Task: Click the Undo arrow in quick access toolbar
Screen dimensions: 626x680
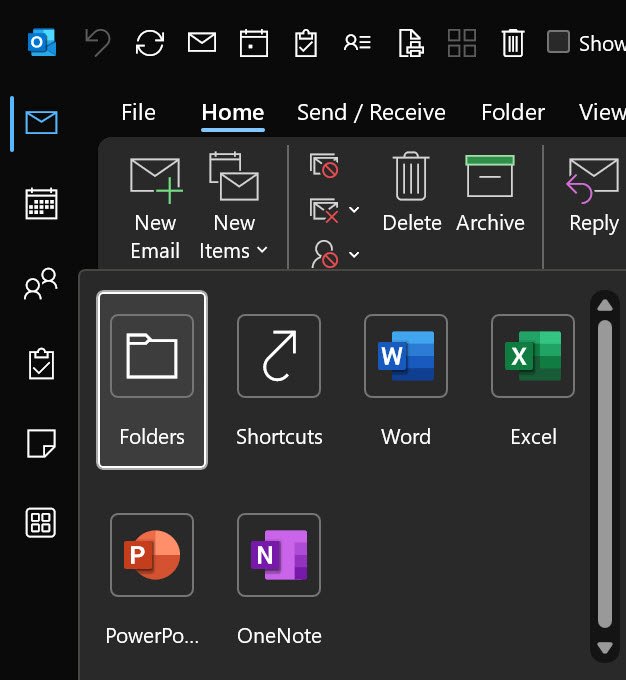Action: pyautogui.click(x=98, y=42)
